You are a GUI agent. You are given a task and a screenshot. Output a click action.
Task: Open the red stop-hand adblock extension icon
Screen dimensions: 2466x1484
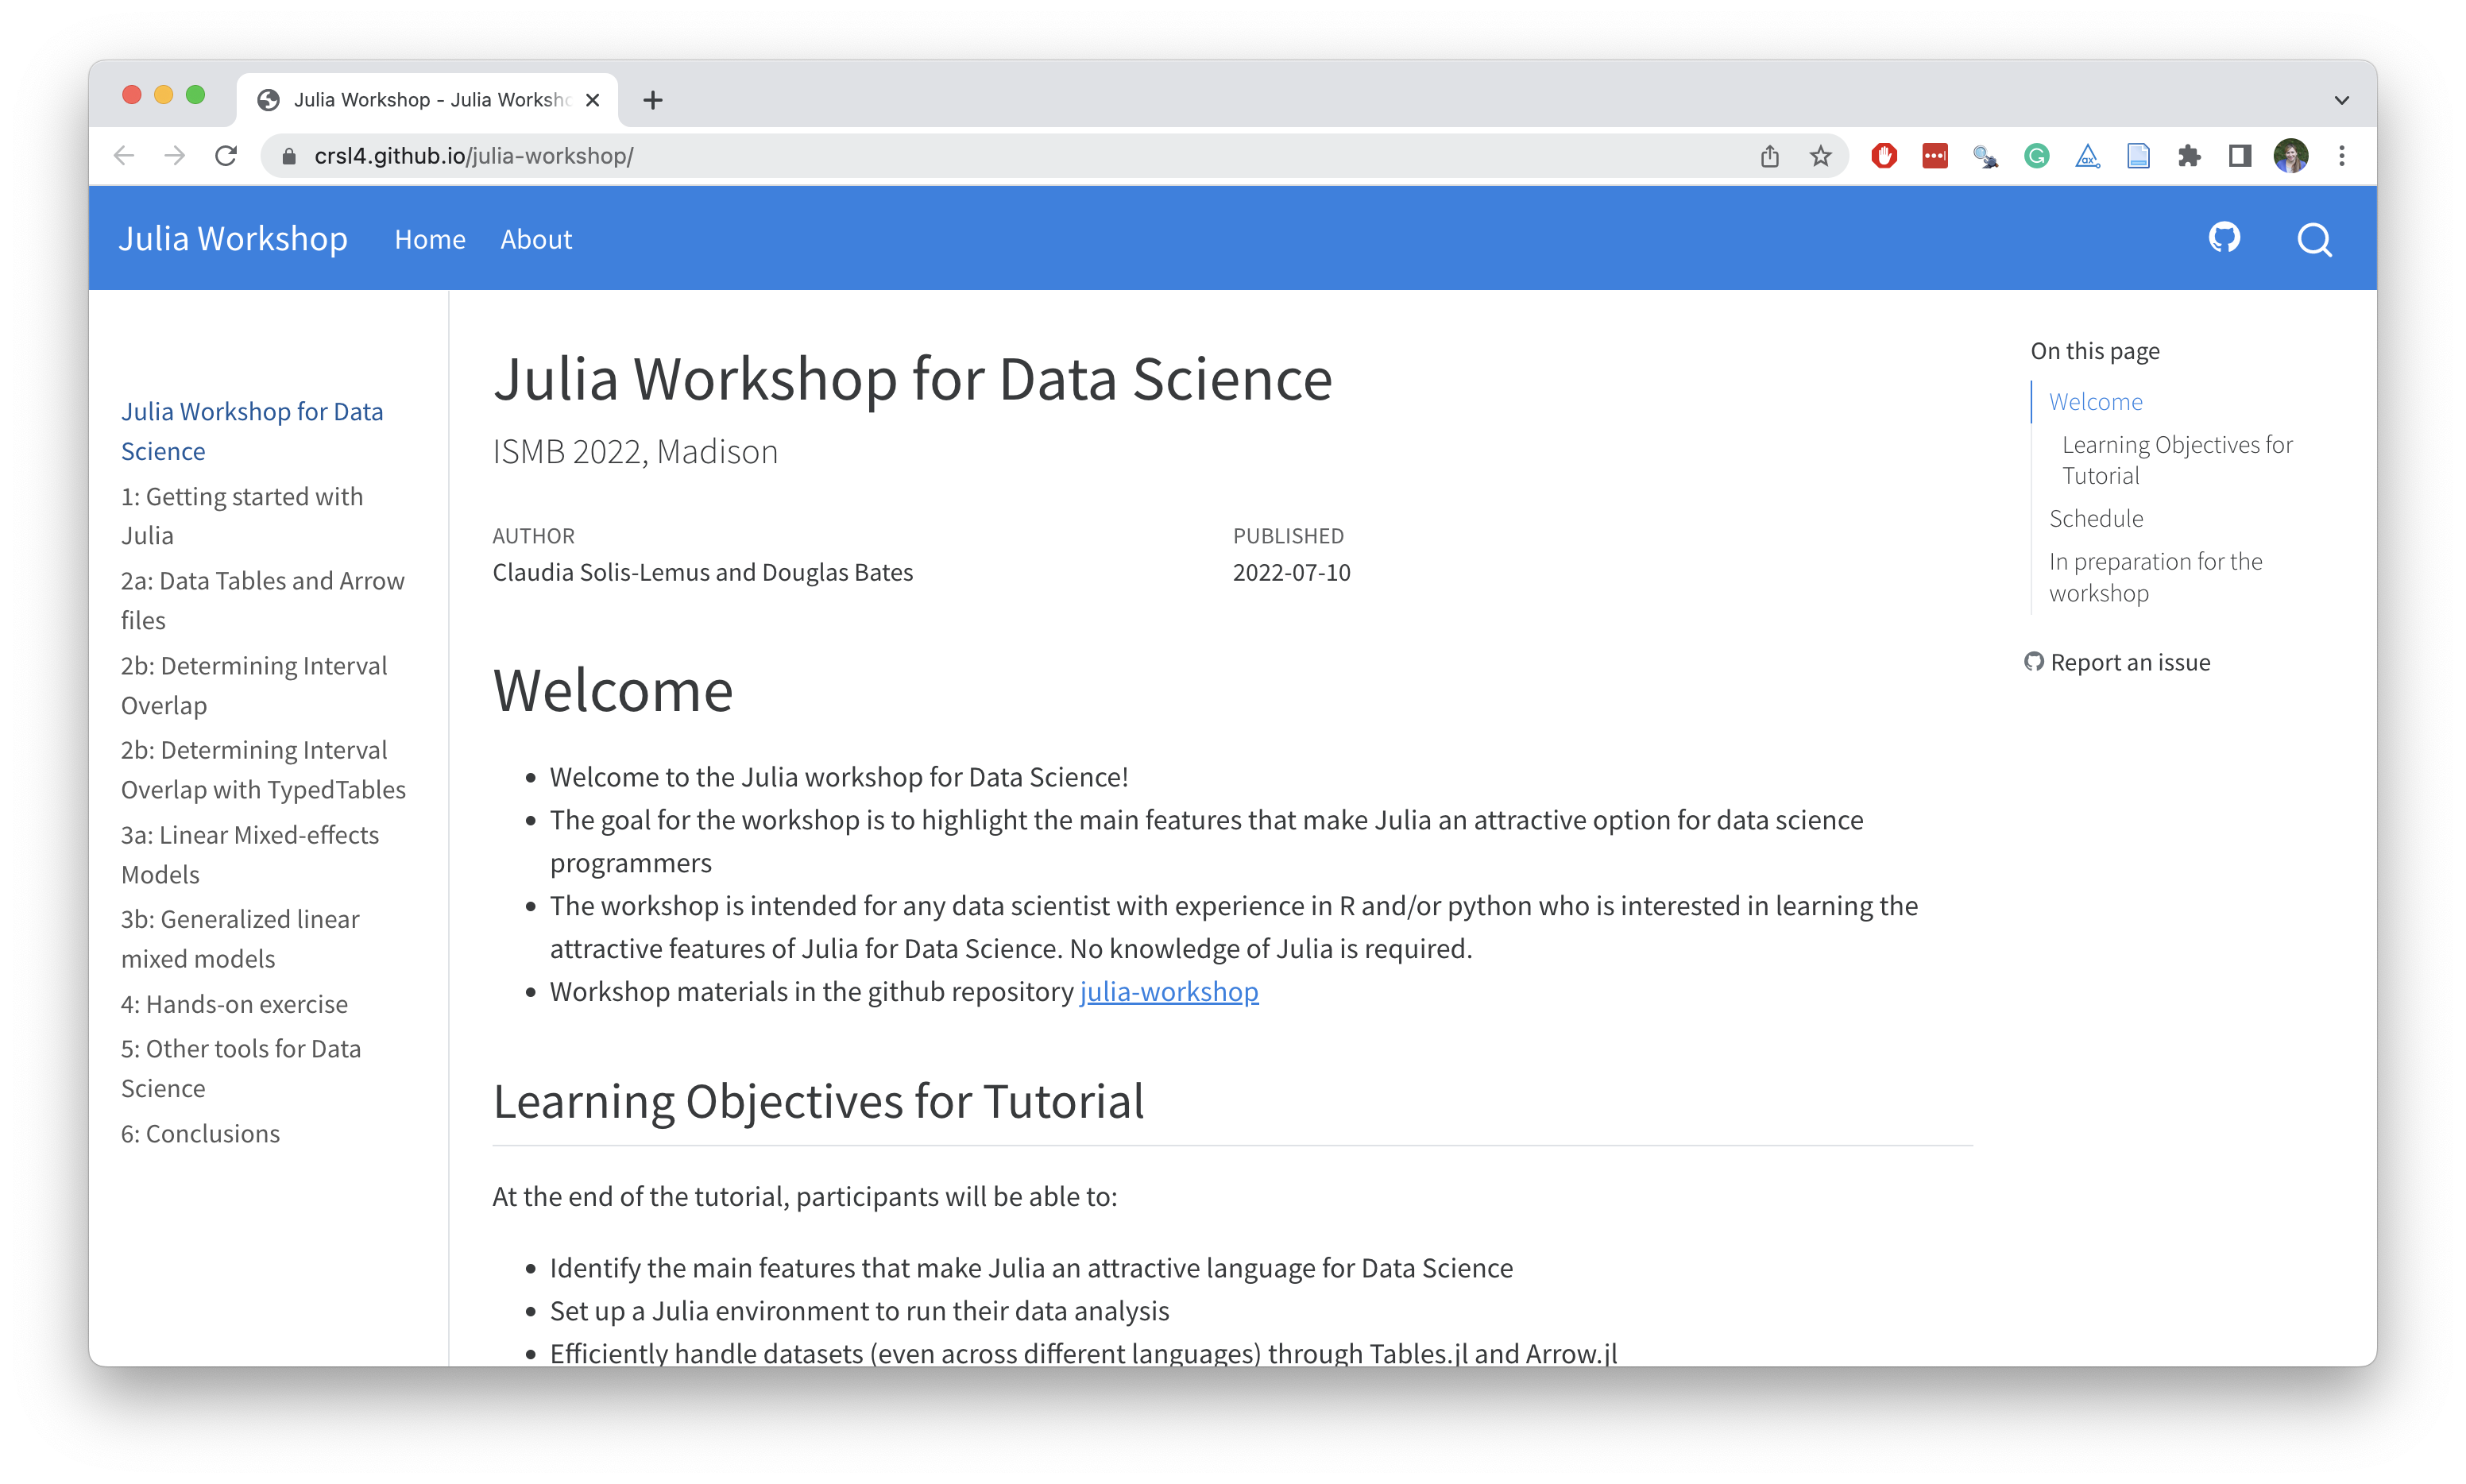pos(1884,156)
